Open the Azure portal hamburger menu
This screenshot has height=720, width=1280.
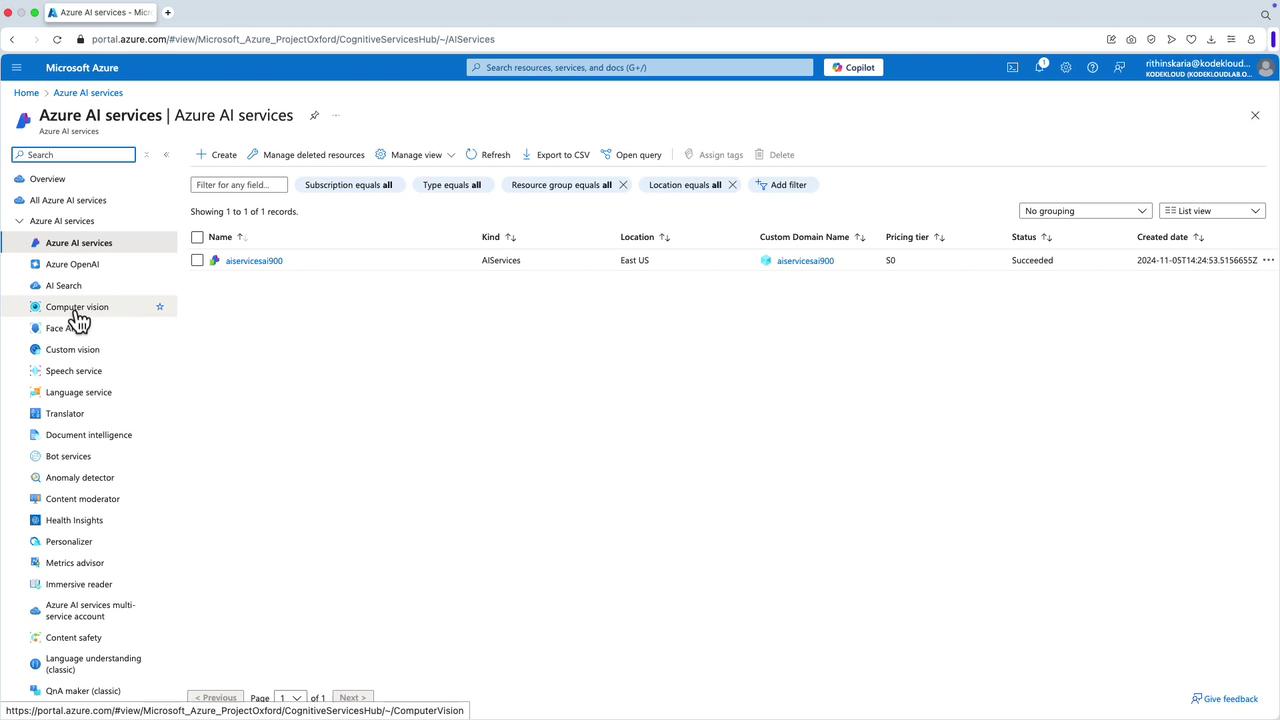pos(16,67)
